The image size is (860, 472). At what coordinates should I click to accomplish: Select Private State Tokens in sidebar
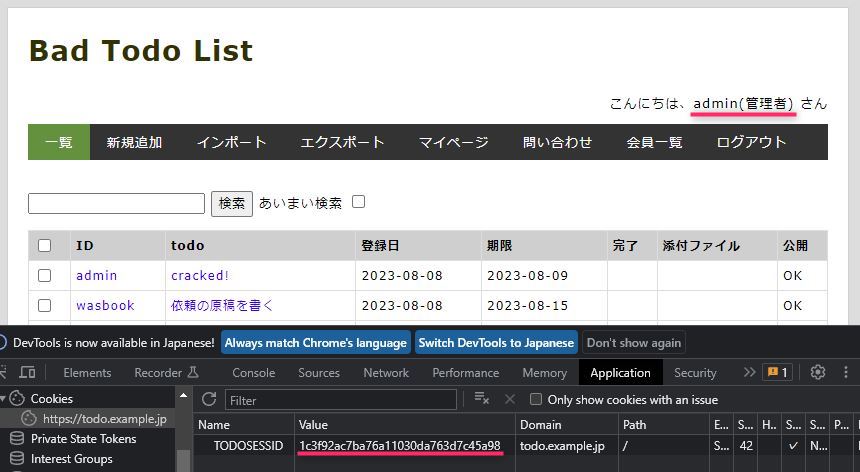(x=83, y=439)
